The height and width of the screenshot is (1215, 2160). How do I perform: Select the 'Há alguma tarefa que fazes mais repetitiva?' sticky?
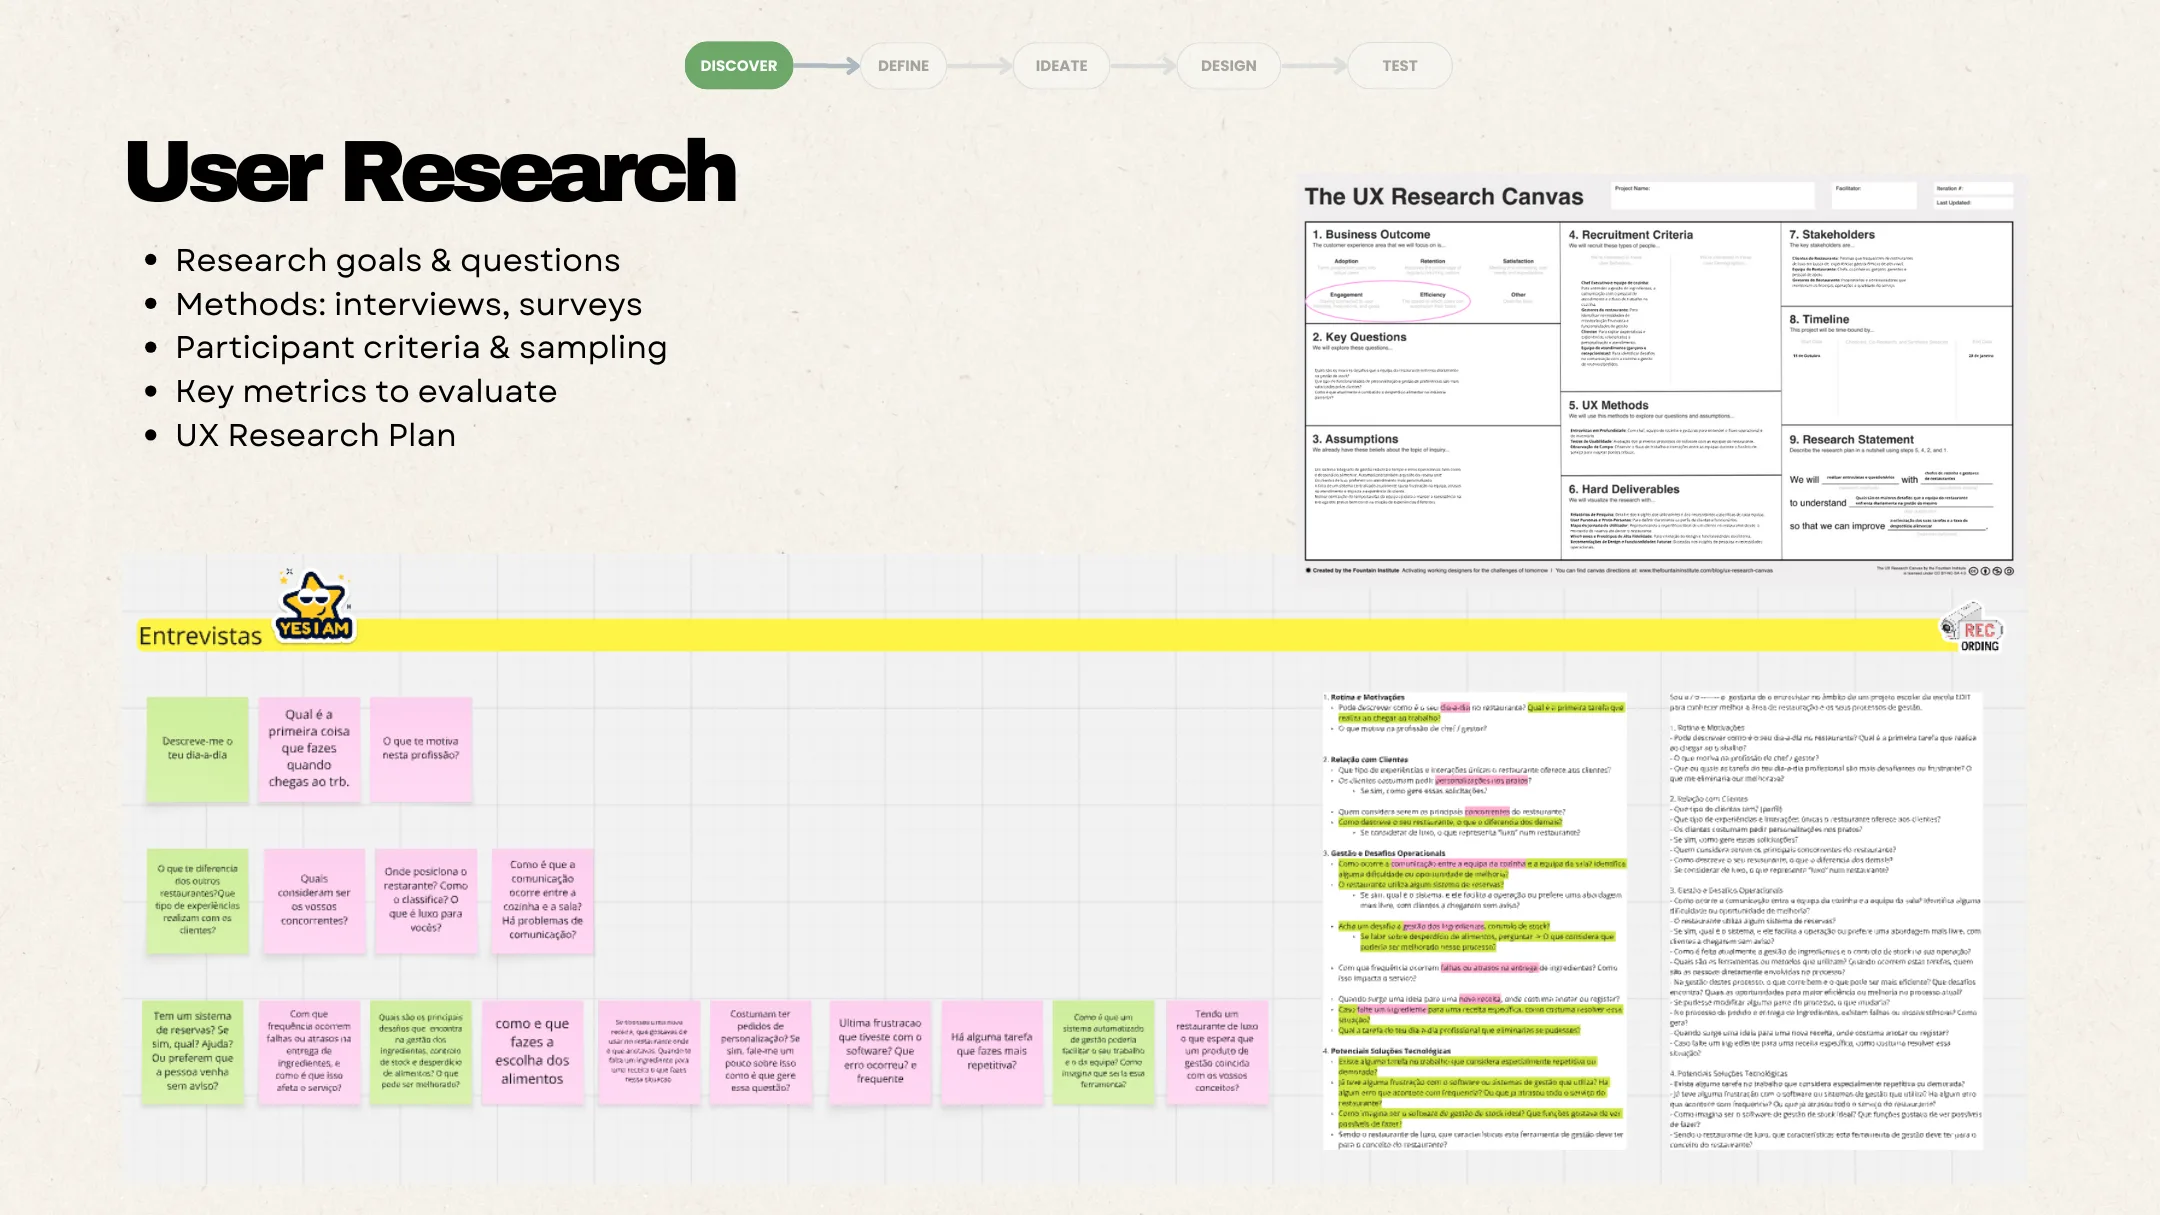[x=992, y=1052]
